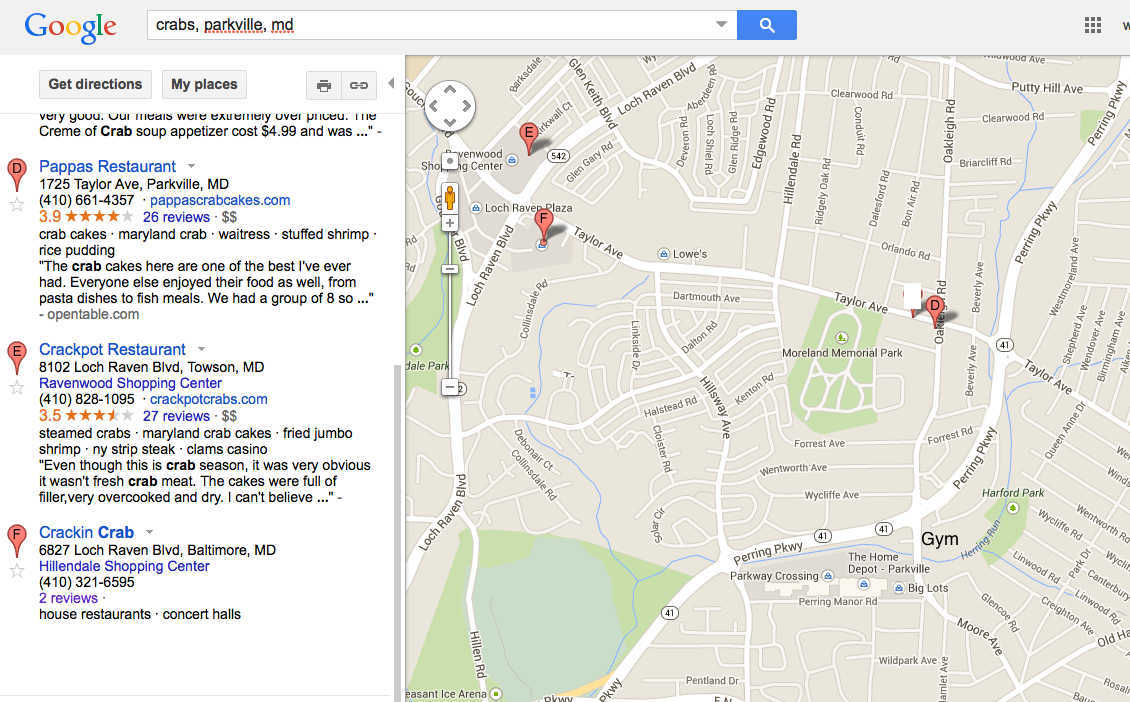Collapse the side panel with left arrow
The image size is (1130, 702).
point(391,84)
